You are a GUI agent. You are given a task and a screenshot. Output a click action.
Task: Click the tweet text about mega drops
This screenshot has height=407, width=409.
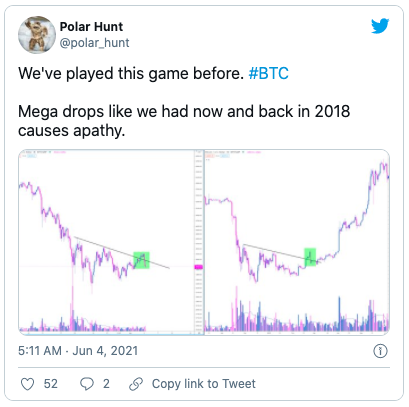coord(184,121)
